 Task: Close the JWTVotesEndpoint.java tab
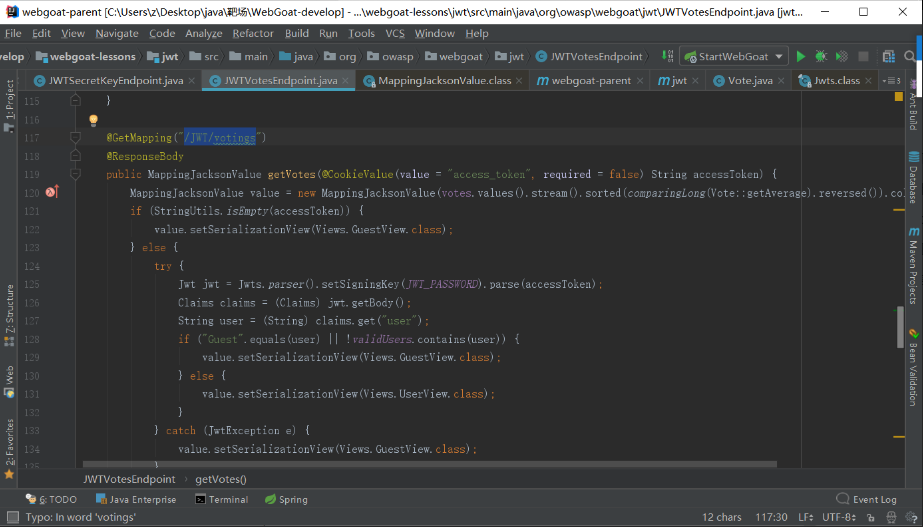pos(346,81)
